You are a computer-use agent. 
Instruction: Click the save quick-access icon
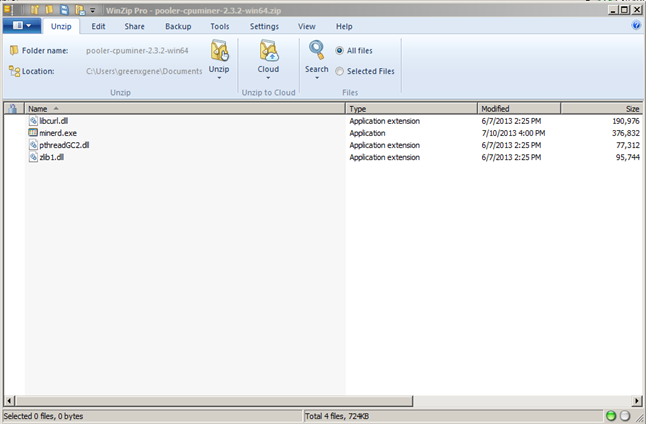[x=64, y=10]
